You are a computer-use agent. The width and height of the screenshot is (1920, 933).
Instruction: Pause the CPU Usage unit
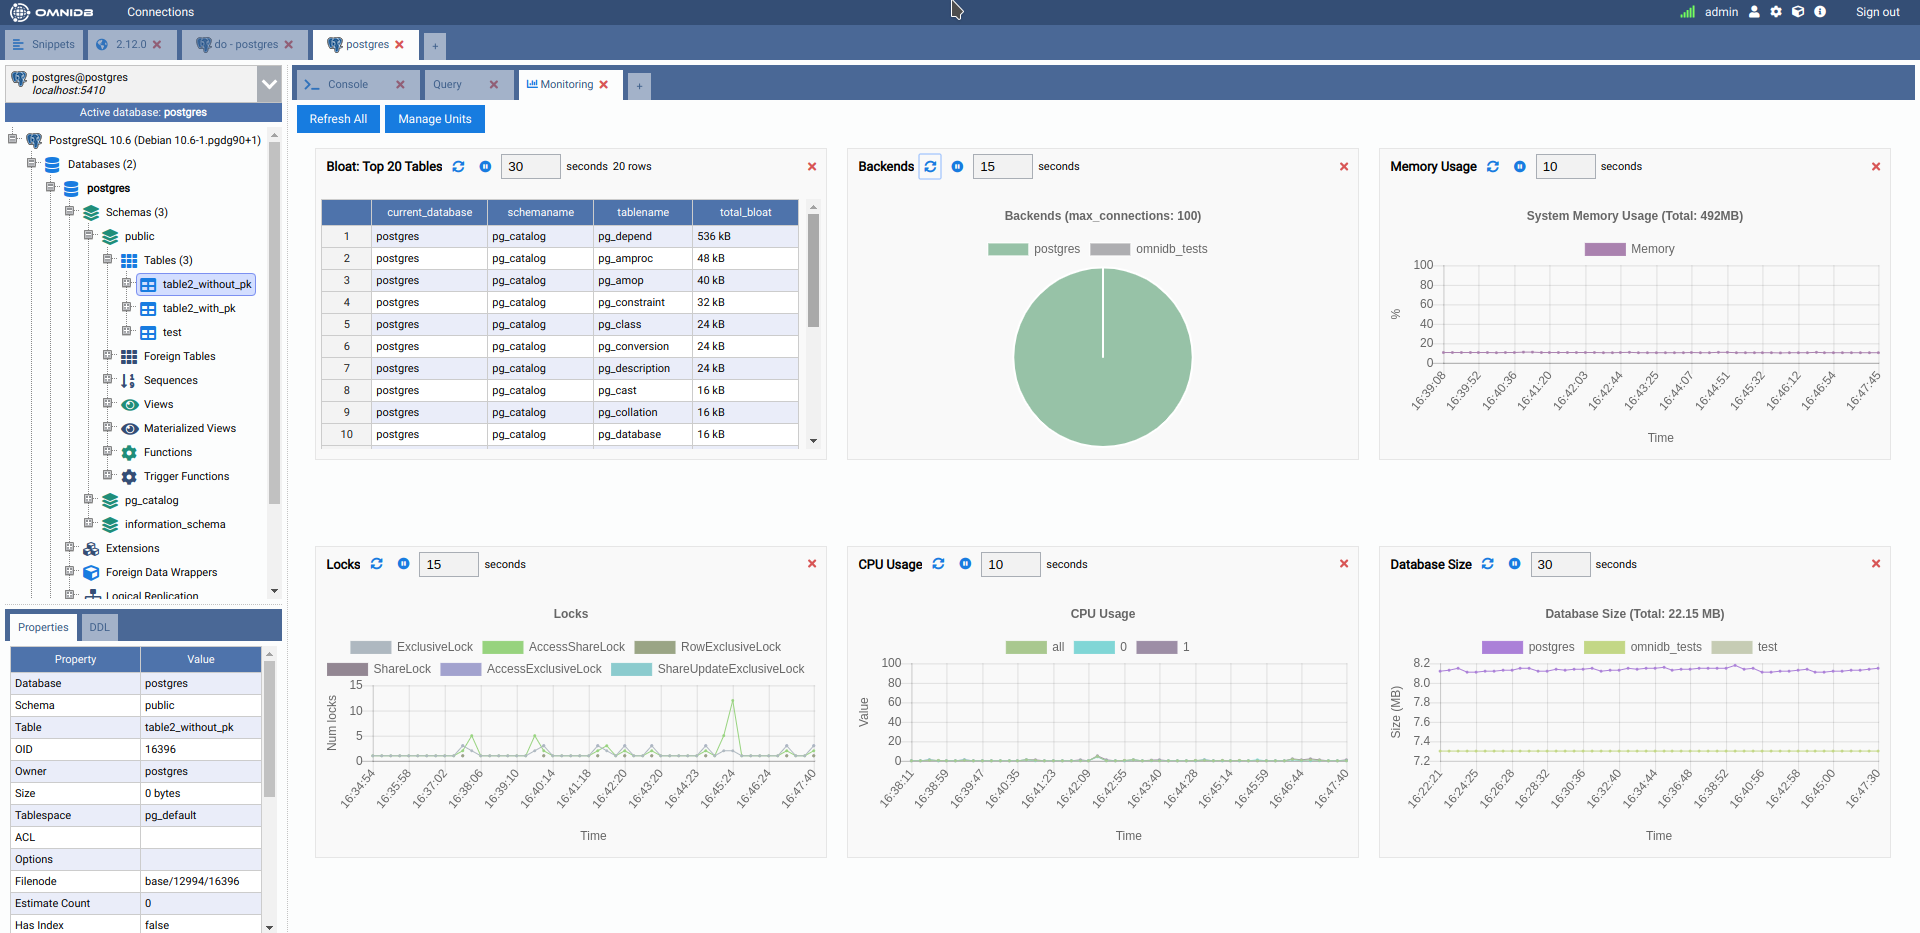pos(965,564)
